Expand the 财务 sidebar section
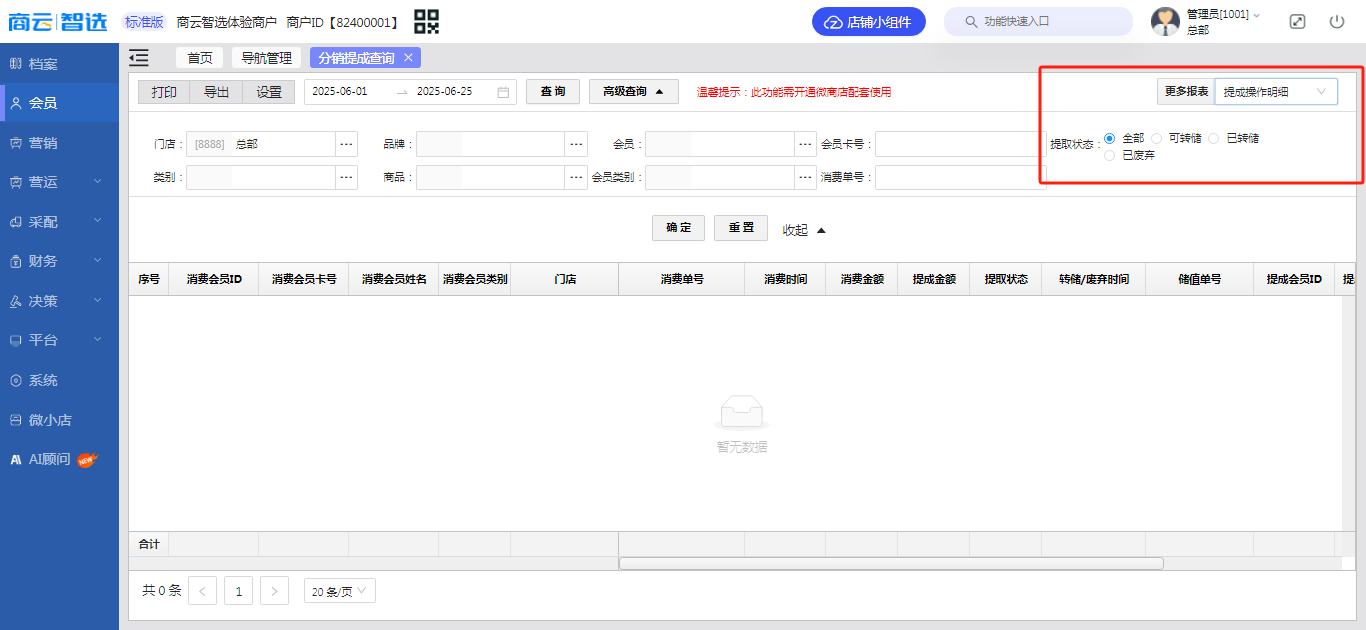1366x630 pixels. pyautogui.click(x=59, y=261)
